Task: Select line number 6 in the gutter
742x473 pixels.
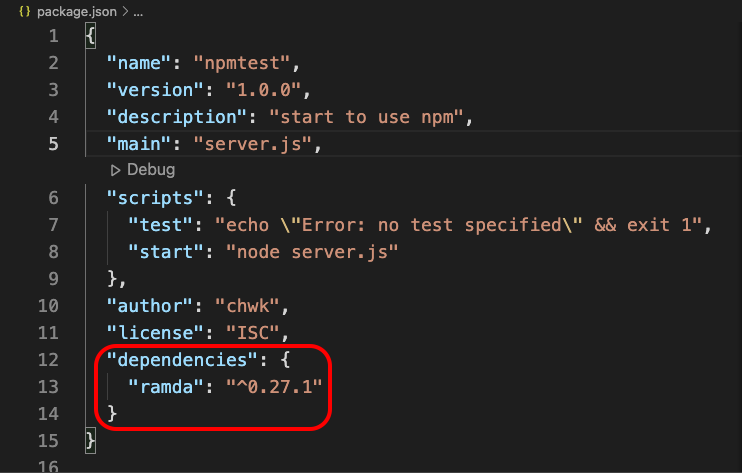Action: point(53,198)
